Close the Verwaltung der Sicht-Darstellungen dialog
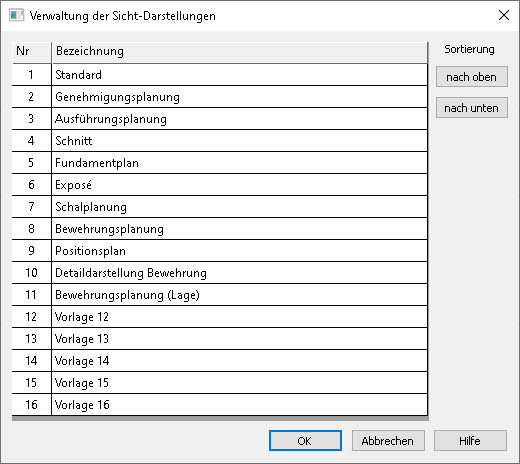 [504, 15]
